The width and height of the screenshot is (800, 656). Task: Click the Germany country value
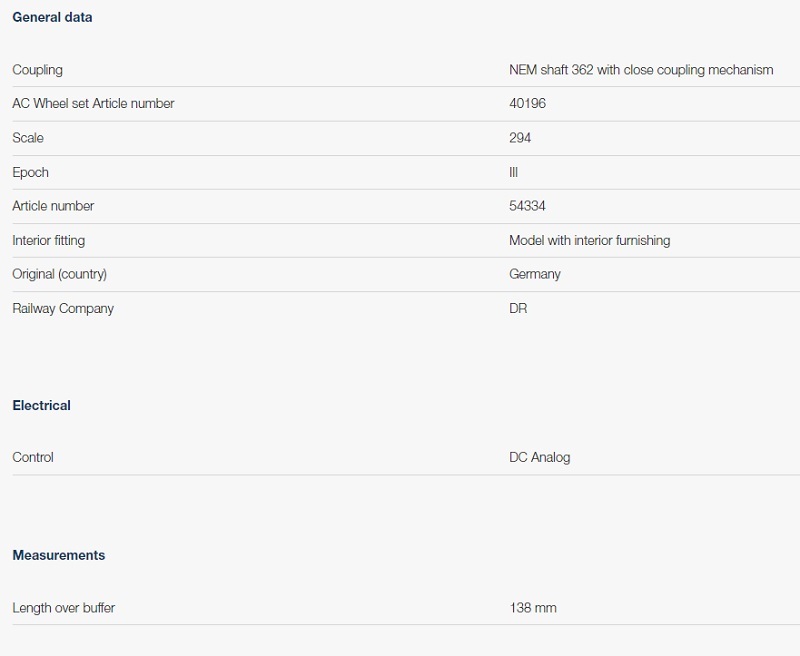(x=535, y=274)
